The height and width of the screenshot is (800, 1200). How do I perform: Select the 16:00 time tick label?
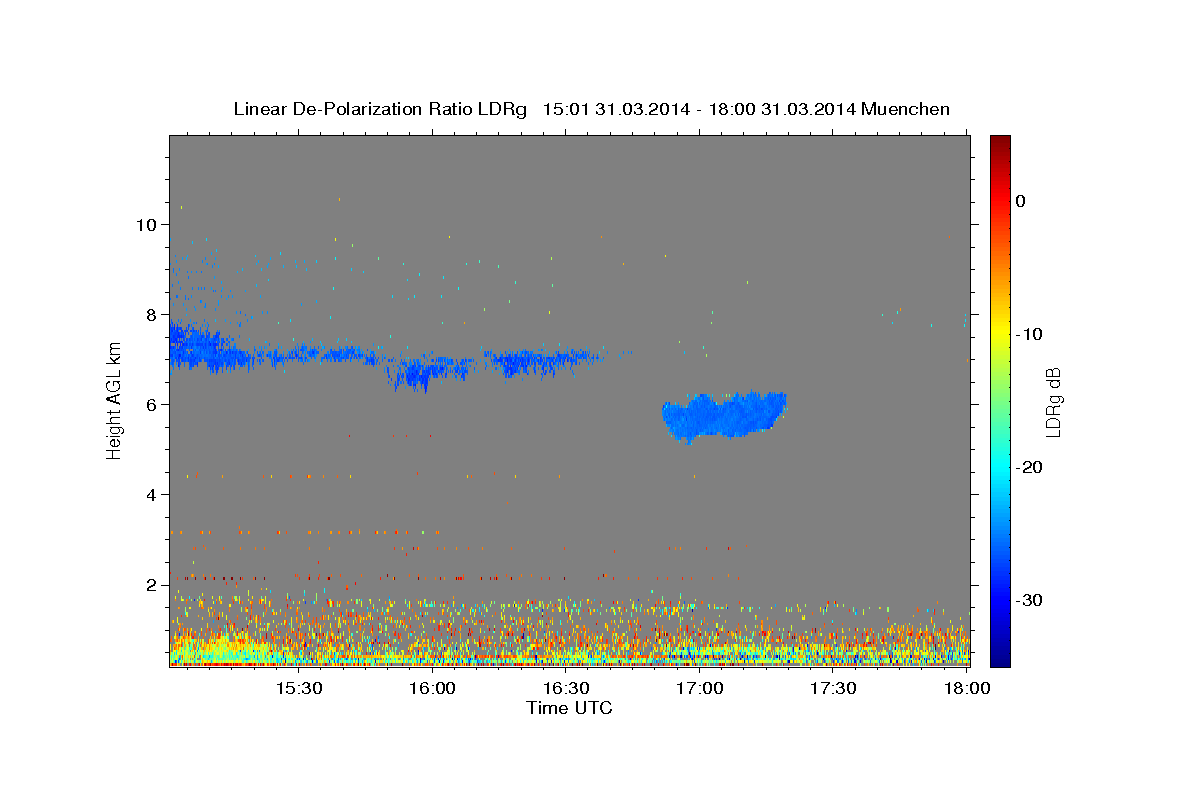click(x=432, y=689)
